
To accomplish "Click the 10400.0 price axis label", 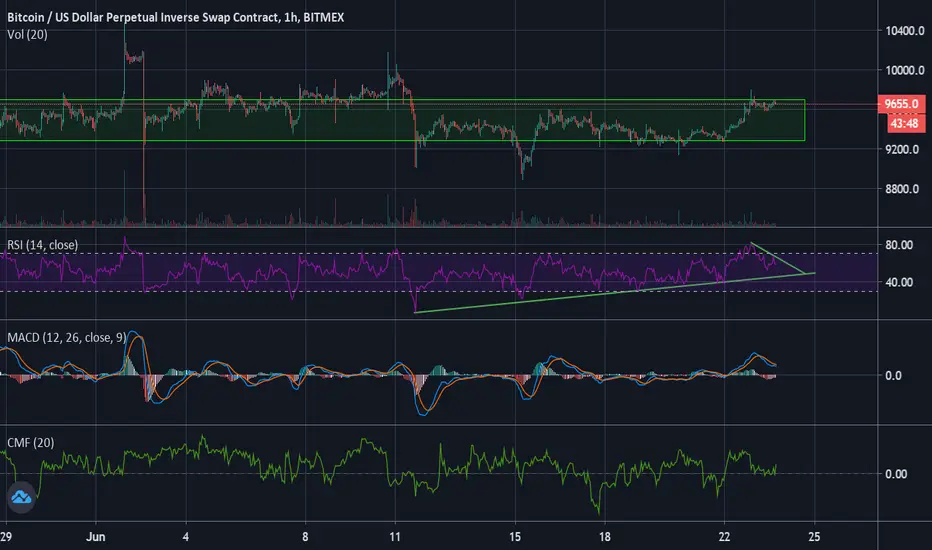I will 904,31.
